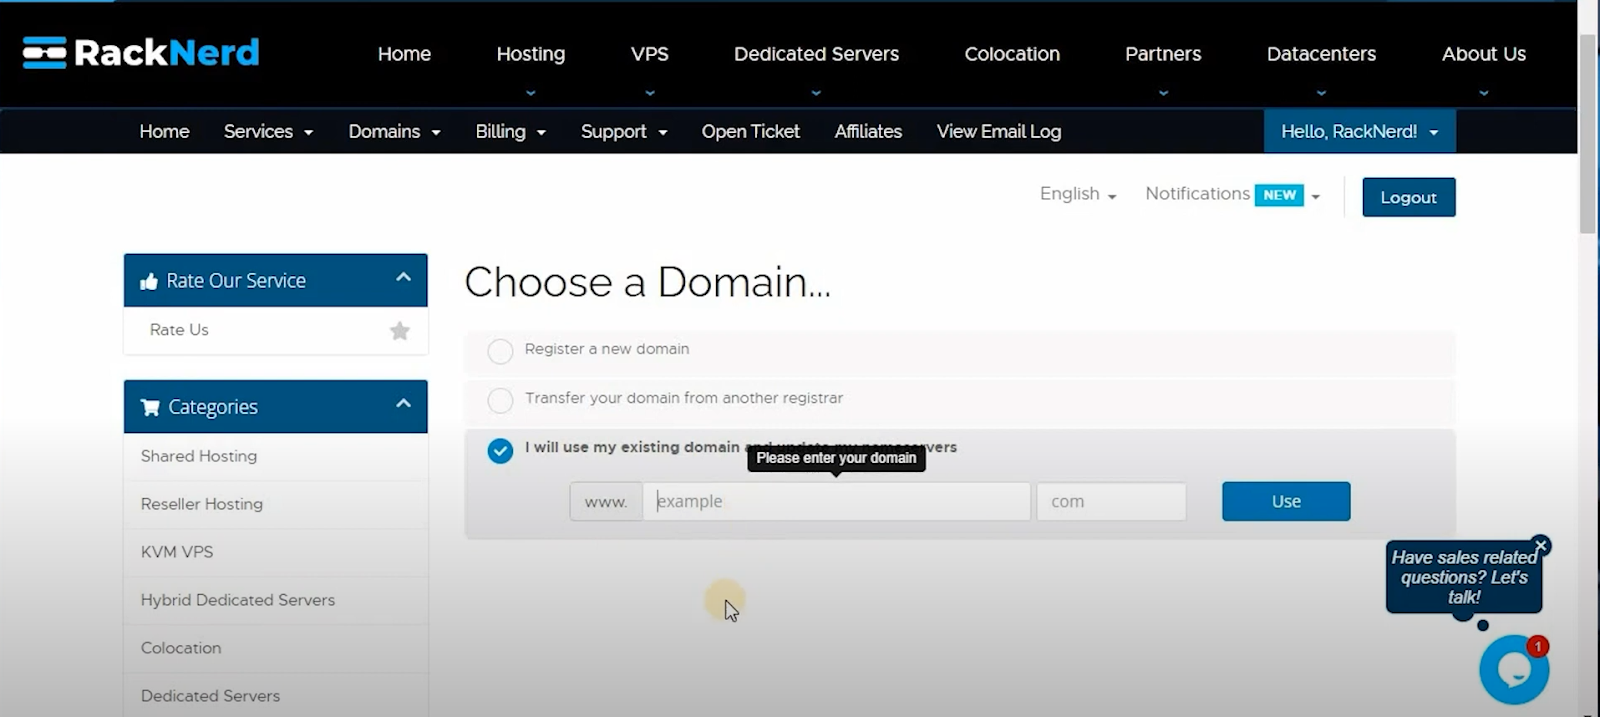Open the KVM VPS category

tap(177, 552)
